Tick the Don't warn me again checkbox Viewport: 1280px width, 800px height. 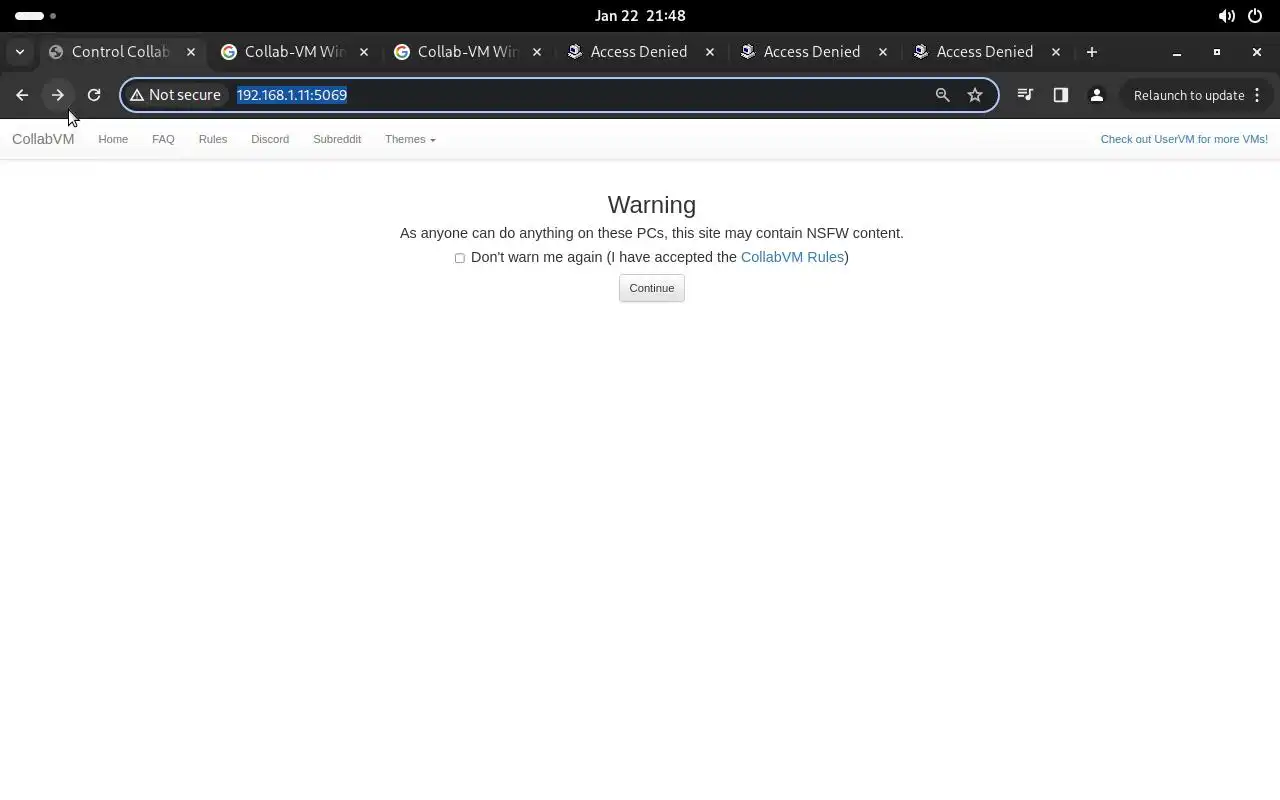pos(460,258)
